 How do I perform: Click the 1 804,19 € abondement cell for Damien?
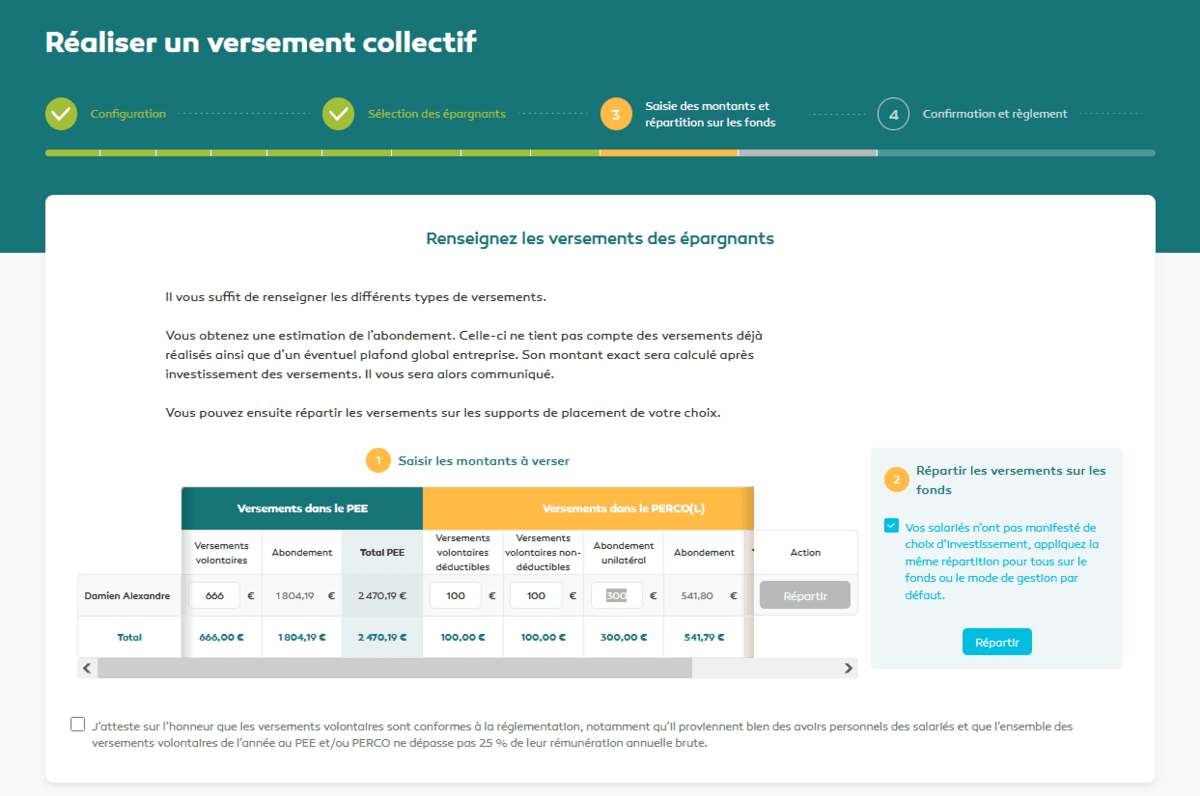click(x=302, y=595)
